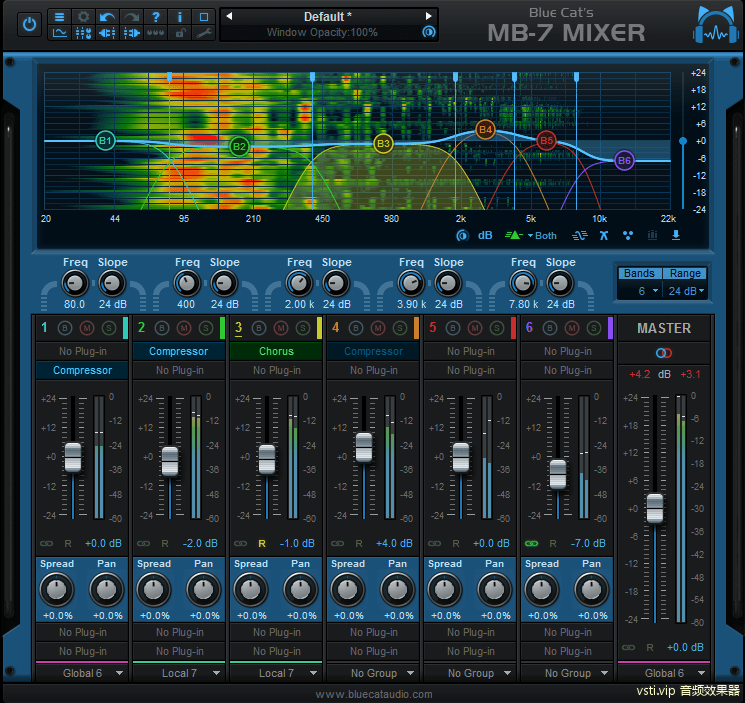The width and height of the screenshot is (745, 703).
Task: Click the B6 band handle on graph
Action: tap(624, 161)
